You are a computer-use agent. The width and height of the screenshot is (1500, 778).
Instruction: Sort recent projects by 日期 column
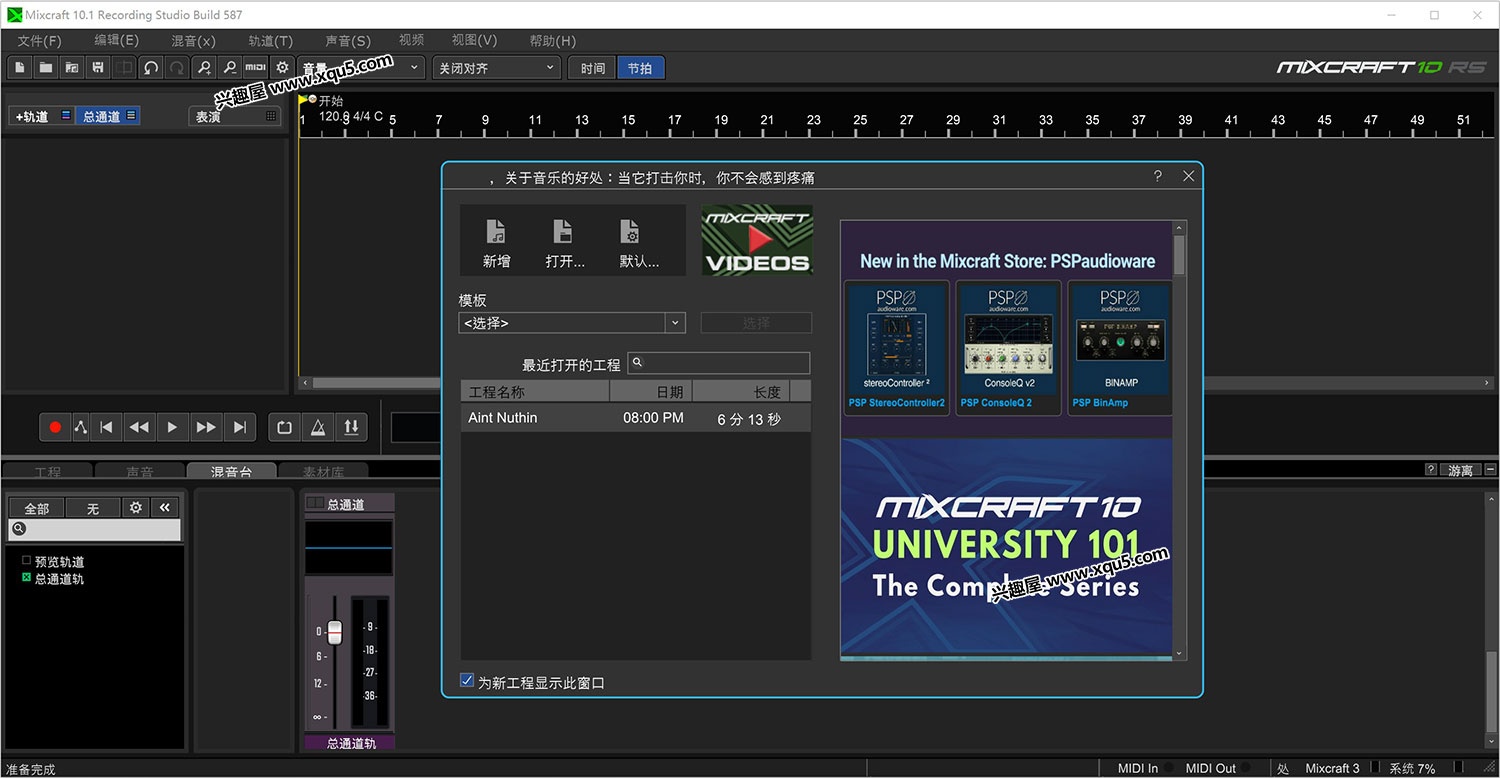(x=651, y=391)
